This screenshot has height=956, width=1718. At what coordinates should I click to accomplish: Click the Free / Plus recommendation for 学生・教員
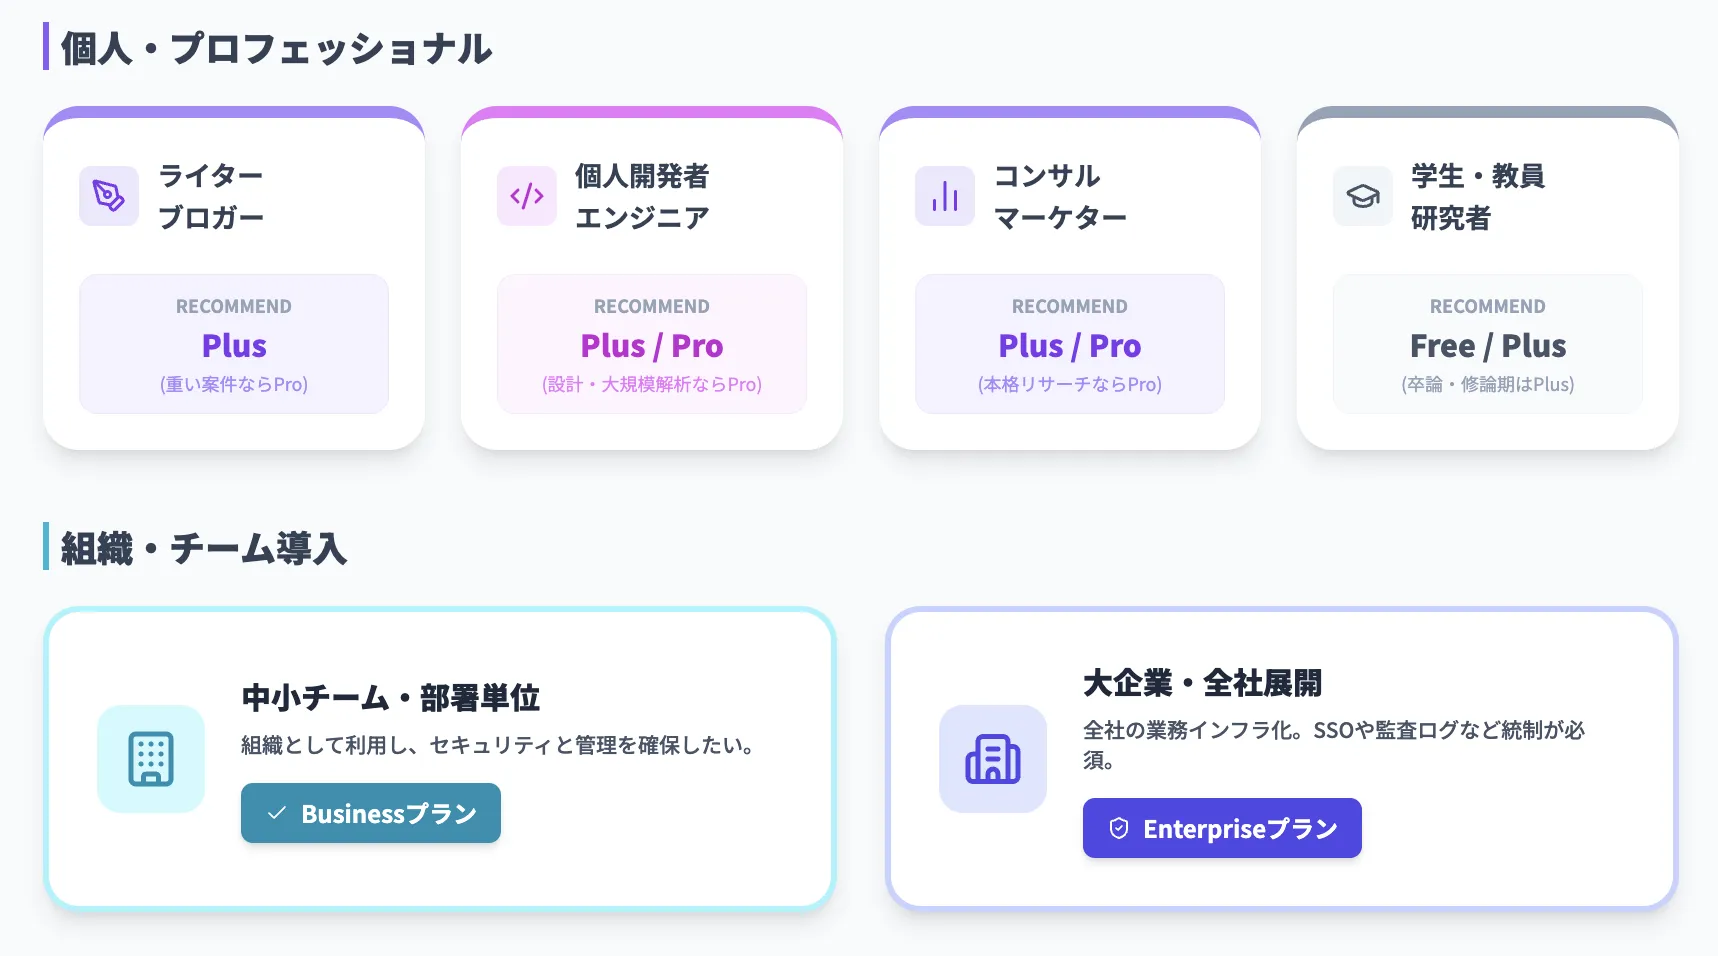pos(1487,344)
